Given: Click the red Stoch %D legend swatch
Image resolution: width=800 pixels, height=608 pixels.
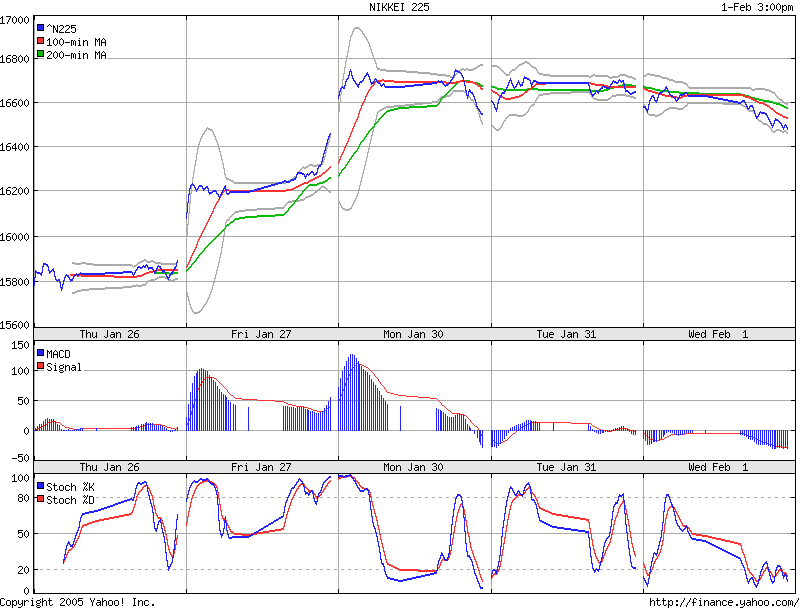Looking at the screenshot, I should [40, 499].
